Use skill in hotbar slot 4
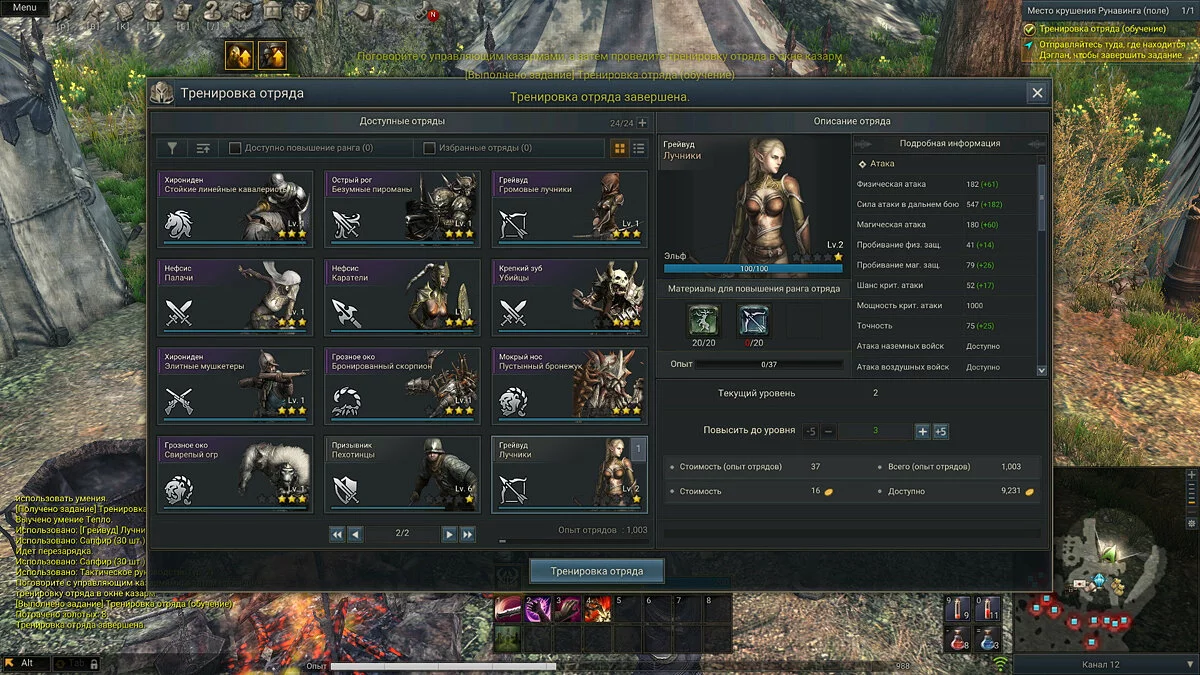Viewport: 1200px width, 675px height. 598,608
